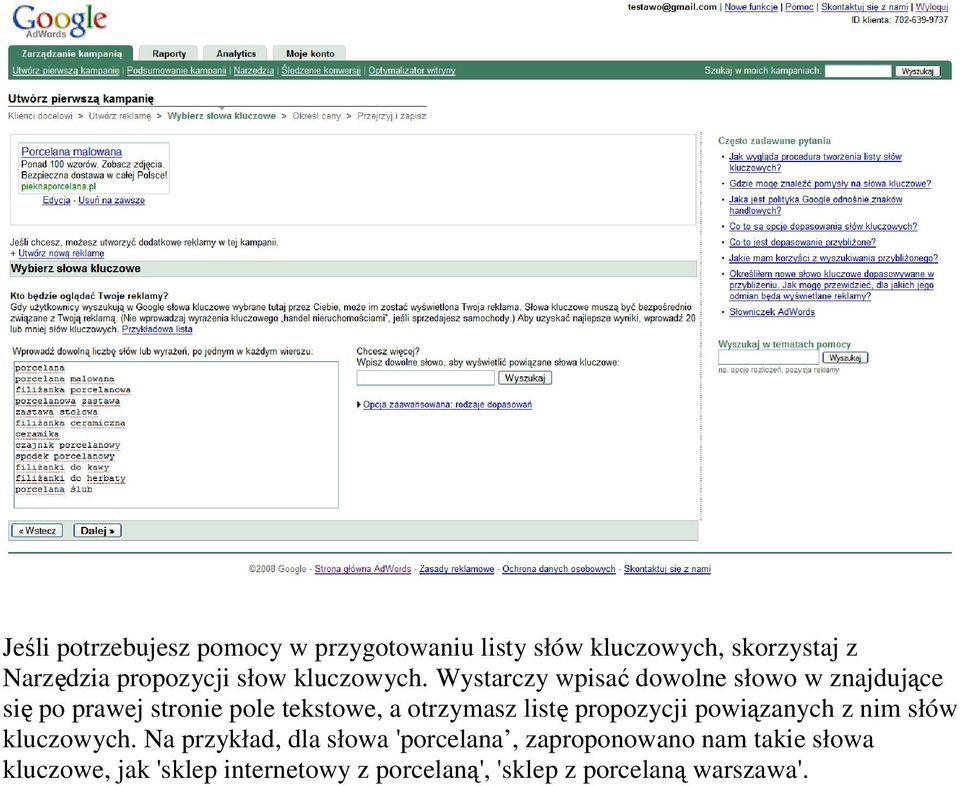
Task: Open the Pomoc link in header
Action: 799,7
